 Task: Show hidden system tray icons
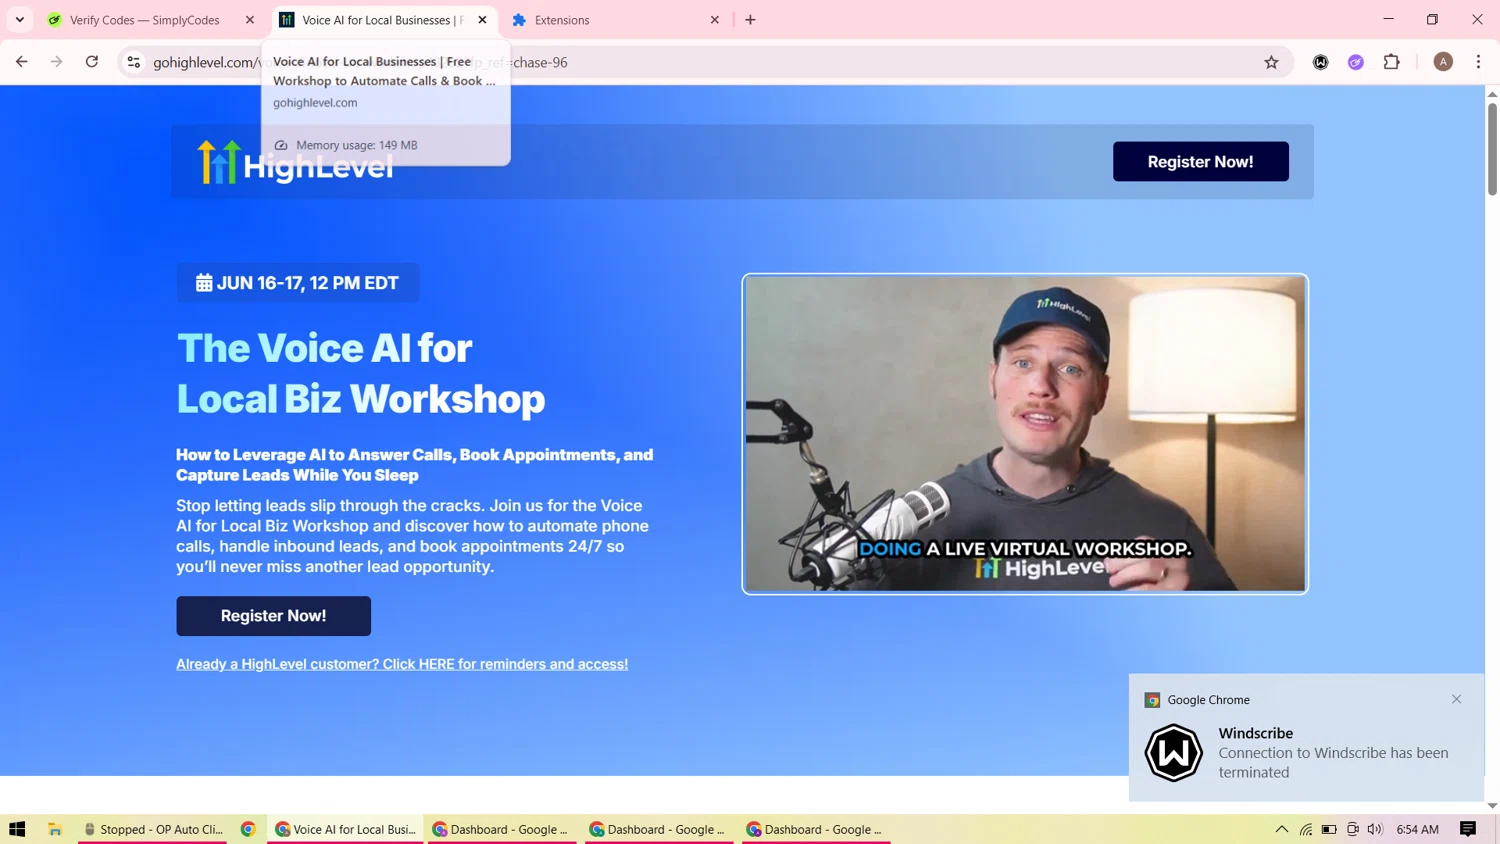click(1281, 829)
